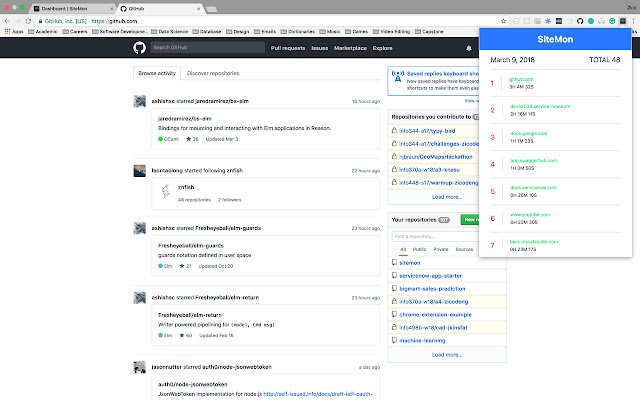This screenshot has width=640, height=400.
Task: Open Issues in GitHub header
Action: [320, 48]
